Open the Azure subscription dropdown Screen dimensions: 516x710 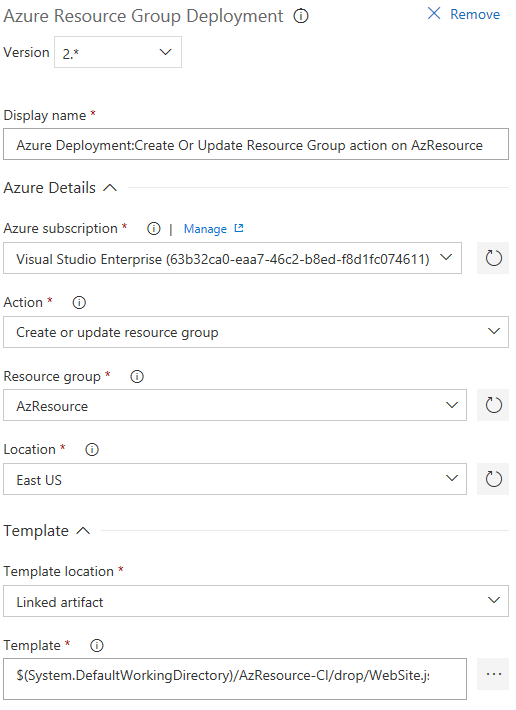(233, 259)
